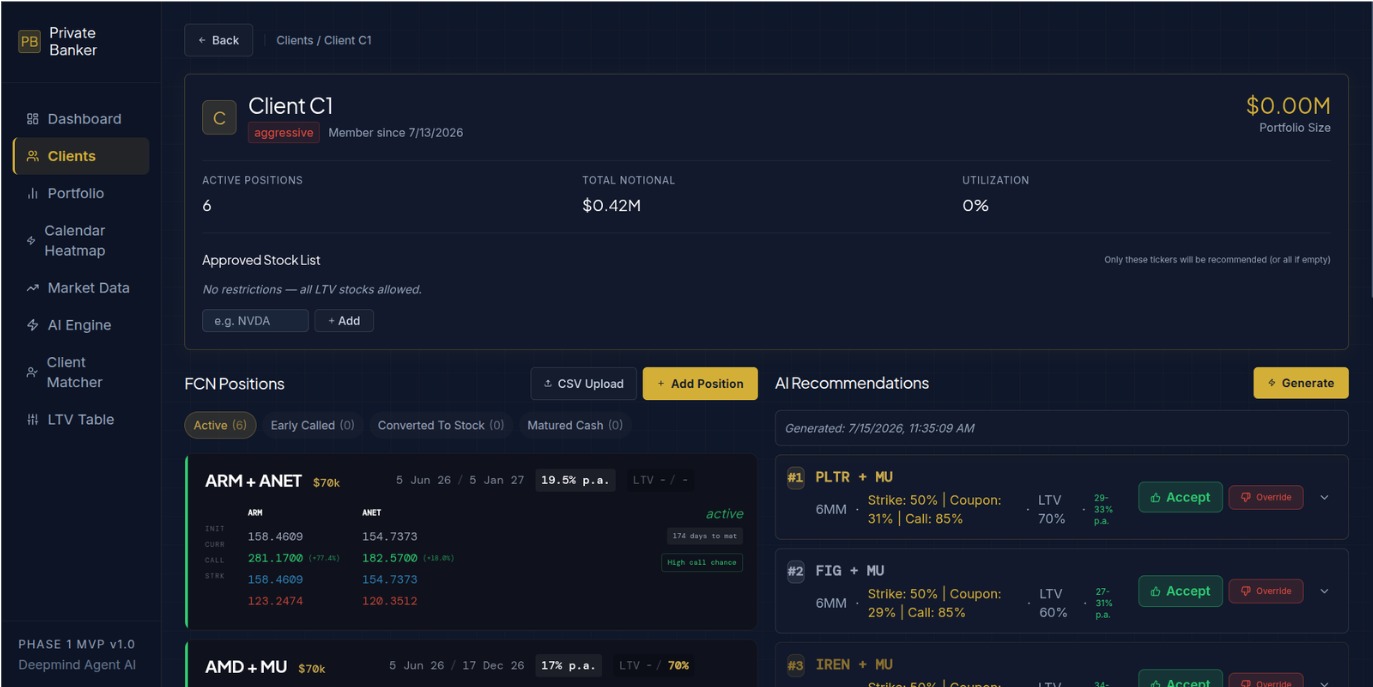Click ARM current price 281.1700
Screen dimensions: 1373x687
pos(275,558)
